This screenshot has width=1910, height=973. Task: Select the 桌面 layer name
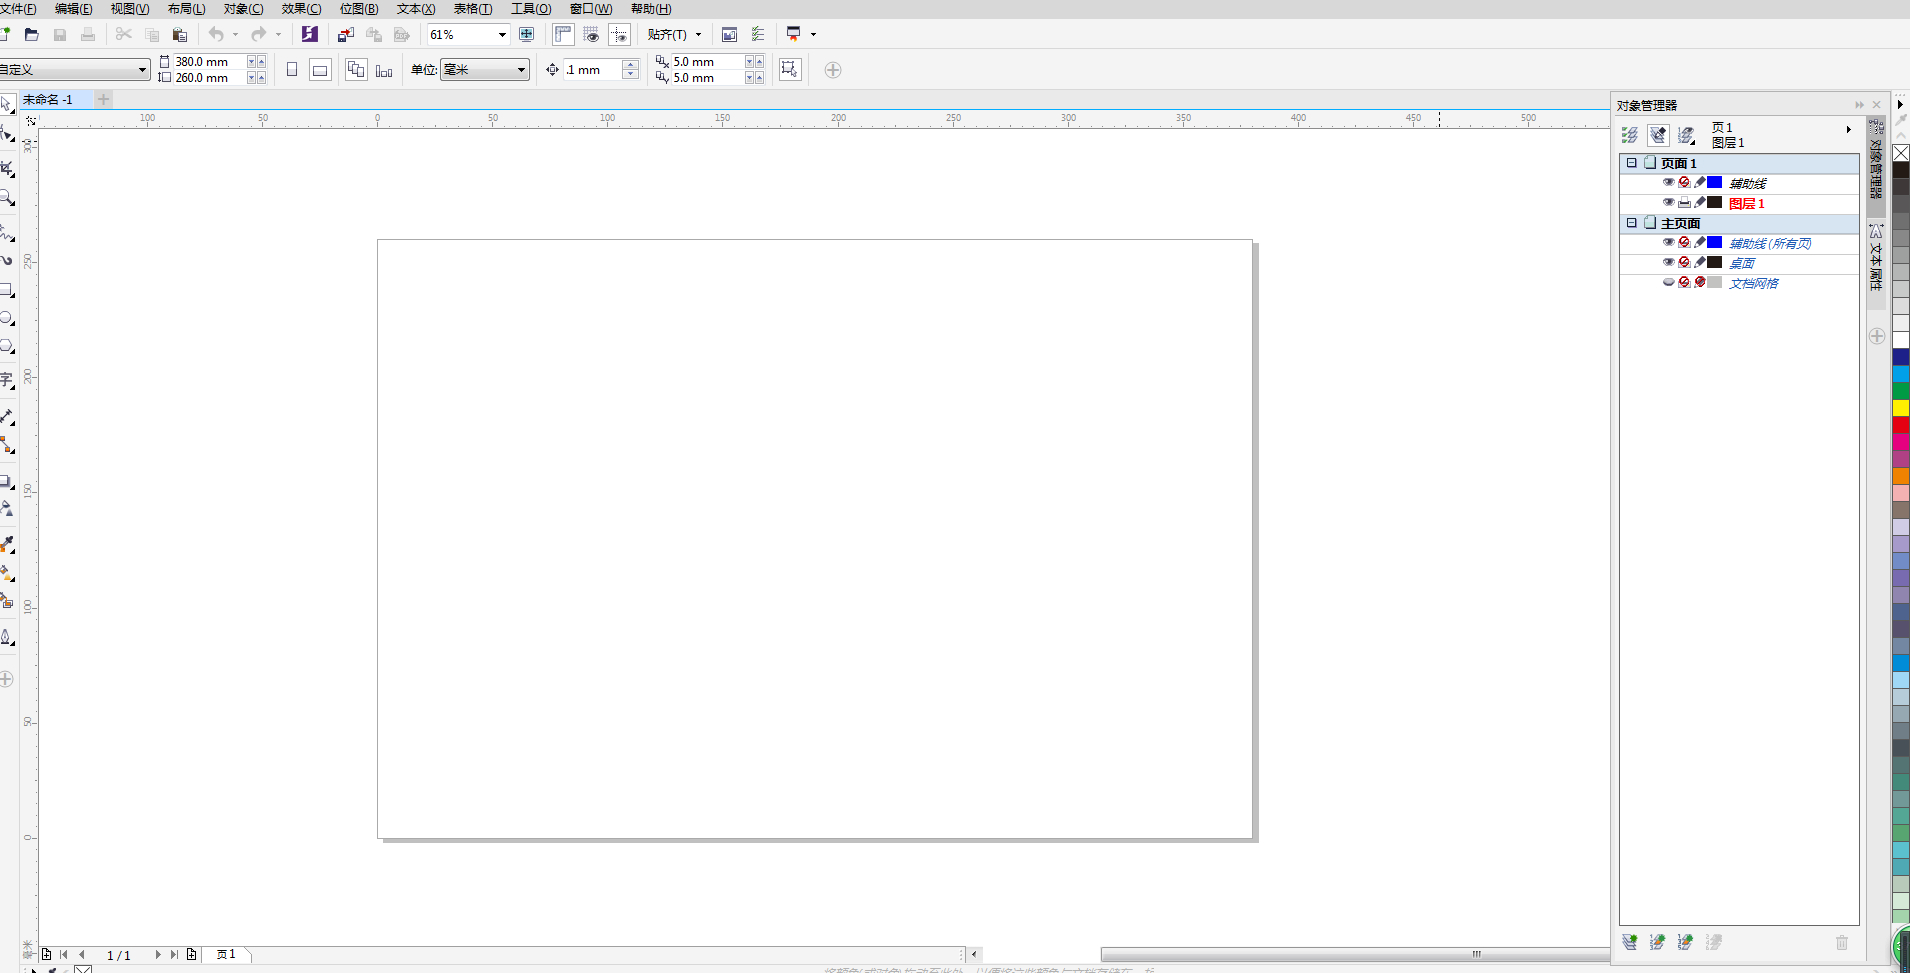[1742, 263]
